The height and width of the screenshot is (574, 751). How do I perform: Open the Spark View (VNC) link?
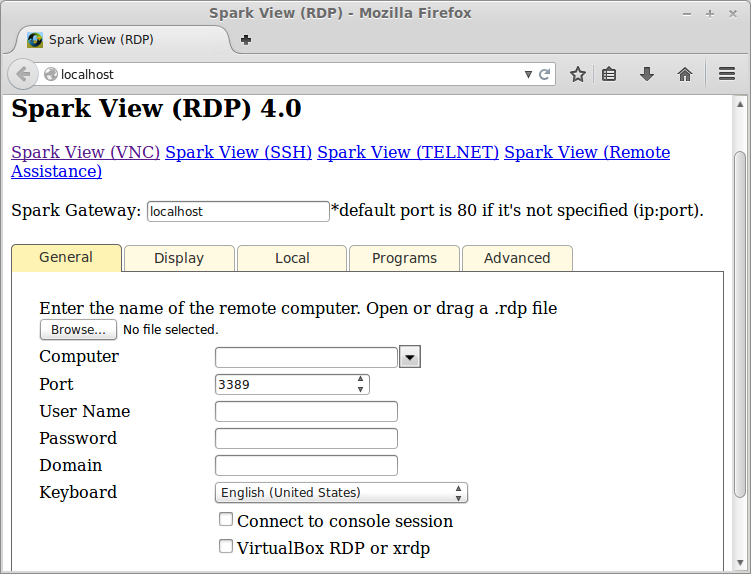pyautogui.click(x=85, y=152)
